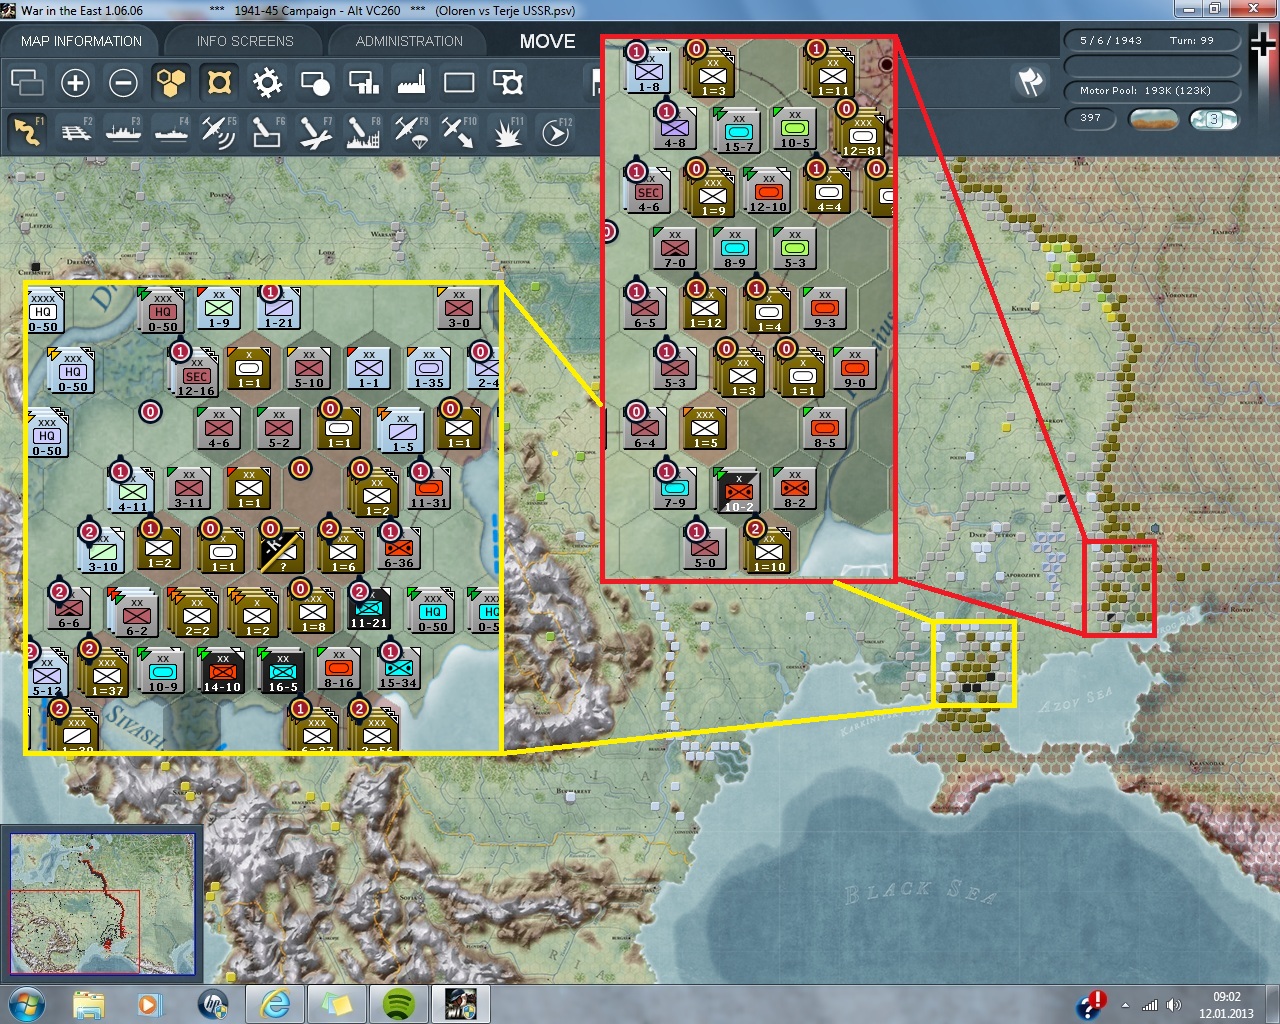This screenshot has height=1024, width=1280.
Task: Click the explosion icon labeled F11
Action: click(507, 131)
